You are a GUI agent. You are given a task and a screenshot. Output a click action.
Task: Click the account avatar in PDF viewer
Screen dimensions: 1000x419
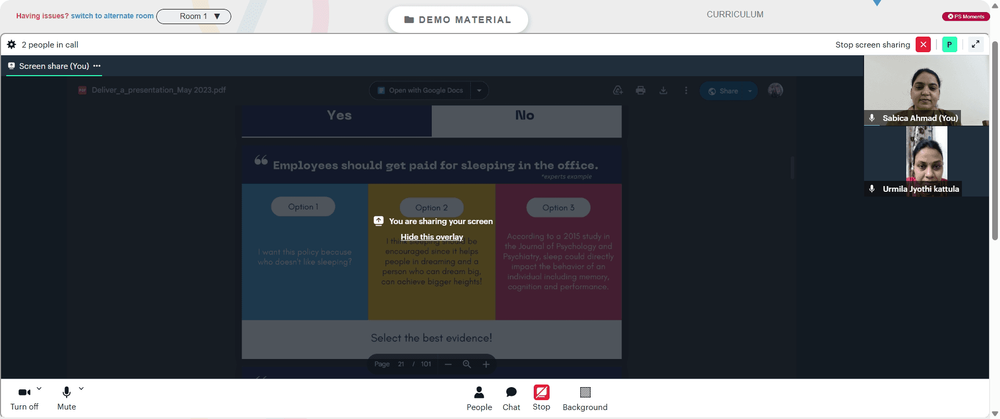(775, 90)
